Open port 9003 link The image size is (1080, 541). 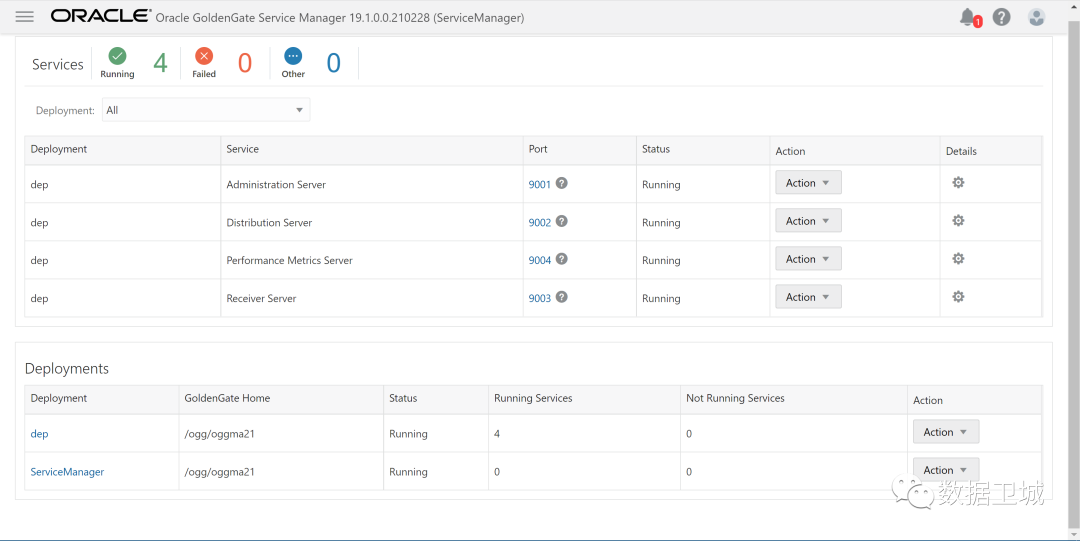click(x=540, y=298)
